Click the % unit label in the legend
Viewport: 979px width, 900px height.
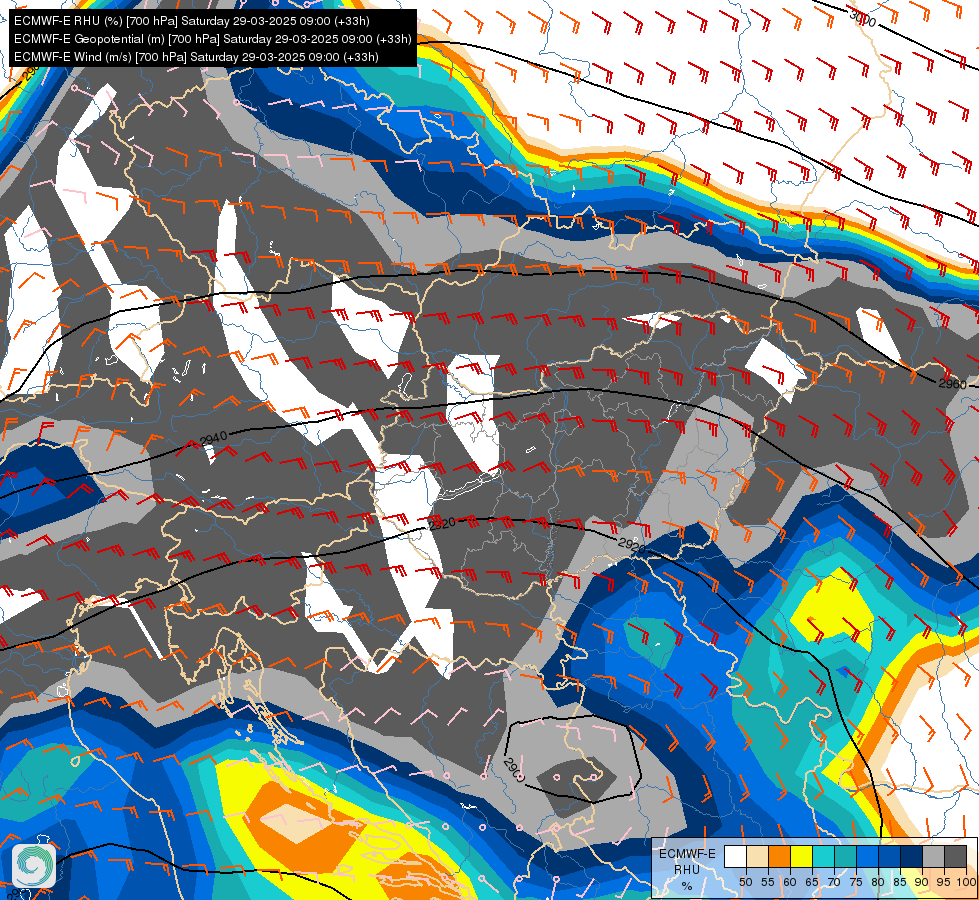(x=687, y=886)
